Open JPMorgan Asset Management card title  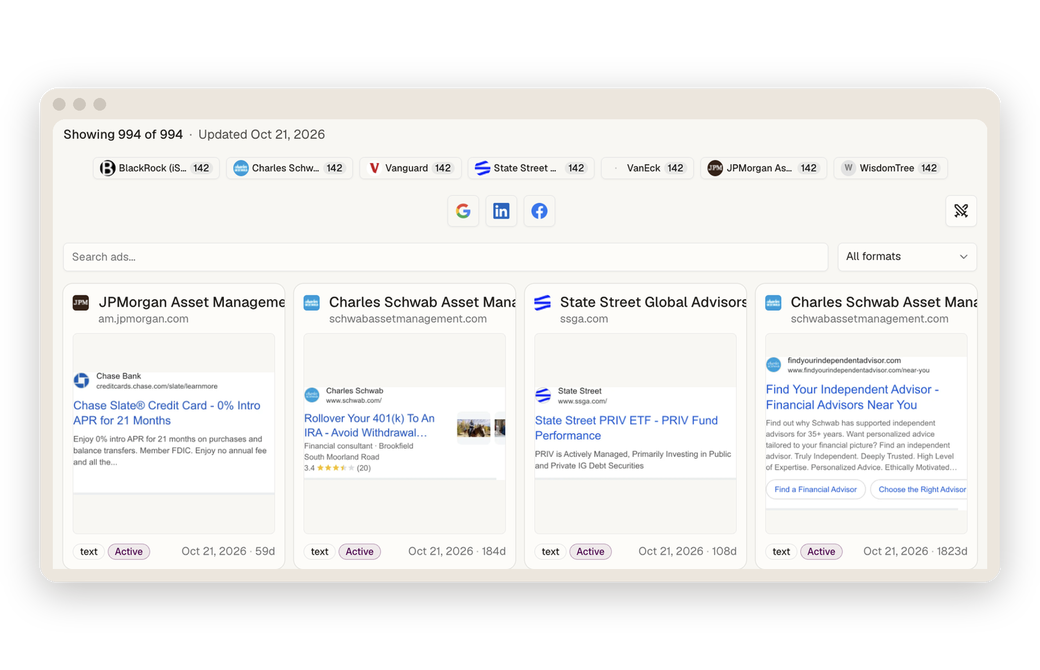[x=192, y=302]
